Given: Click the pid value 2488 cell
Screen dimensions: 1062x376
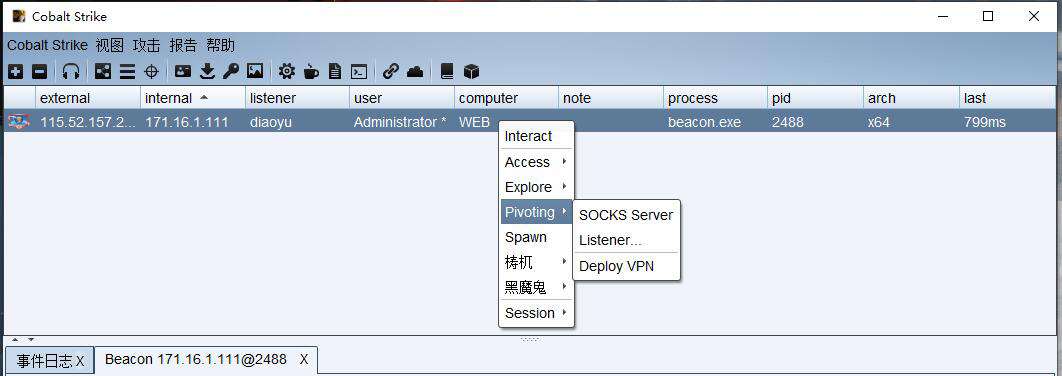Looking at the screenshot, I should pyautogui.click(x=815, y=122).
